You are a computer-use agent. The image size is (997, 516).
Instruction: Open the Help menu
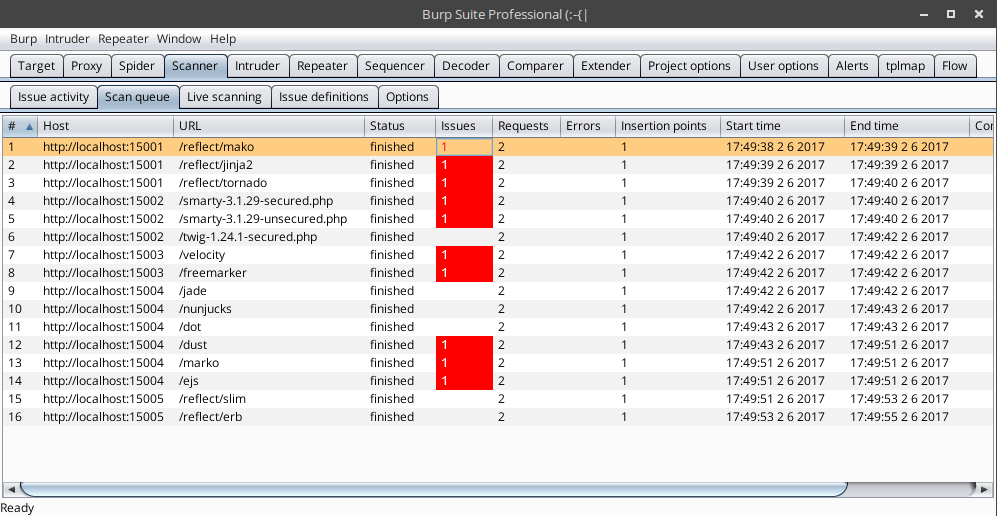pos(223,39)
